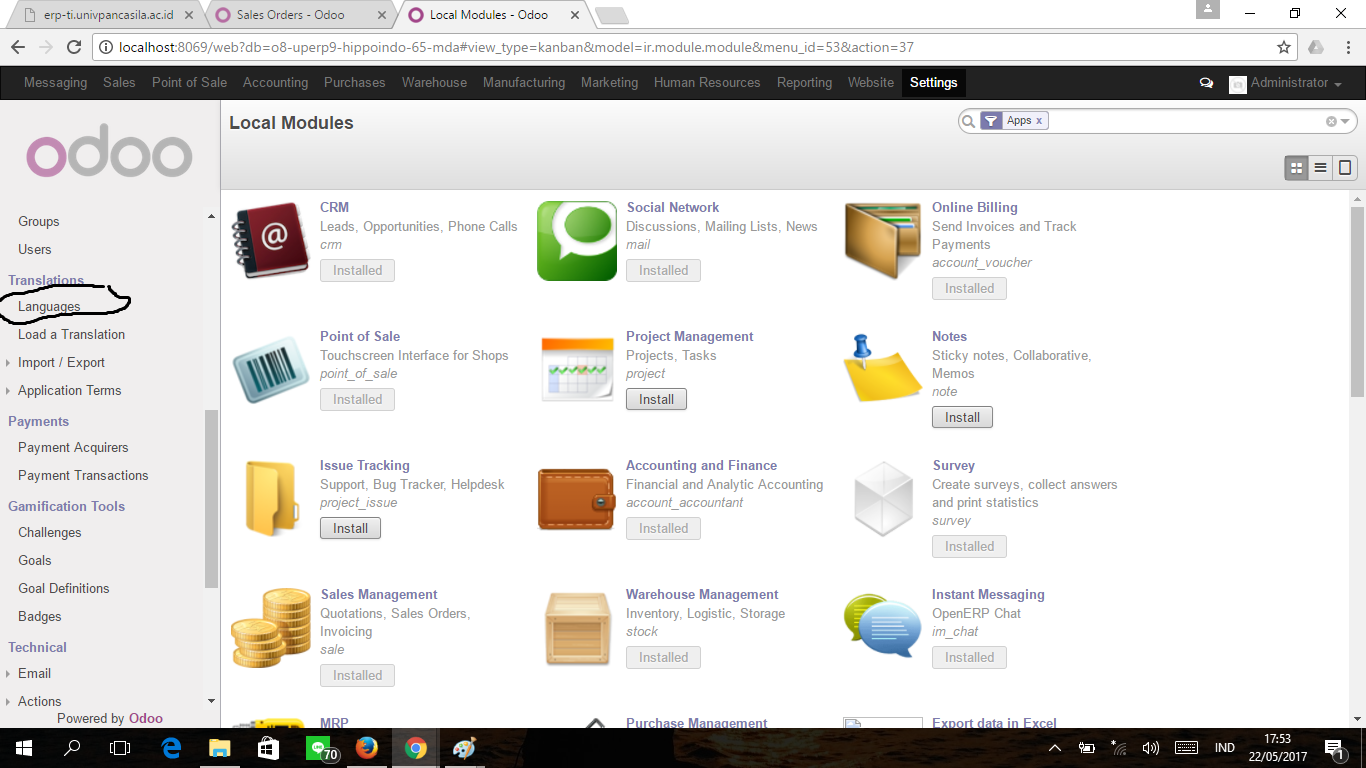Open the Notes yellow sticky note icon
The width and height of the screenshot is (1366, 768).
pyautogui.click(x=882, y=369)
